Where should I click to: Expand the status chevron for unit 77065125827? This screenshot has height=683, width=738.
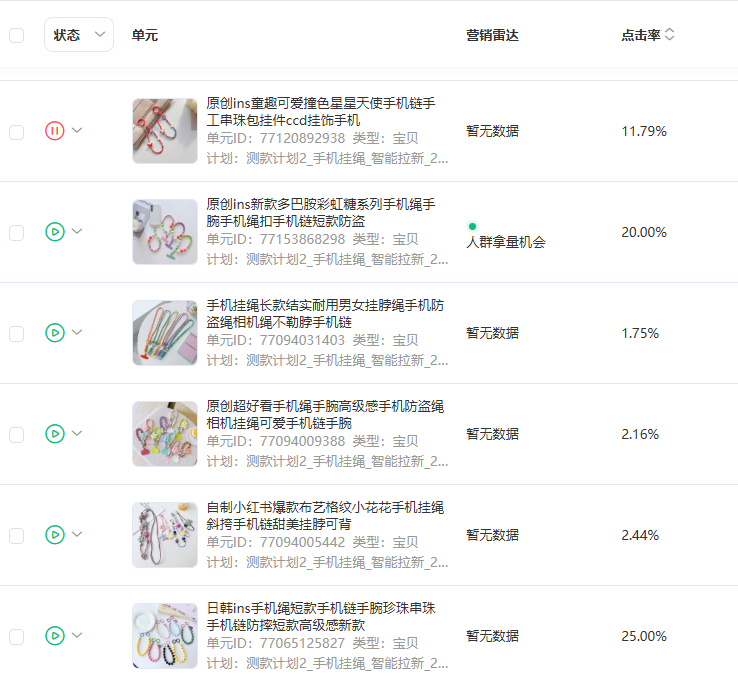tap(77, 636)
